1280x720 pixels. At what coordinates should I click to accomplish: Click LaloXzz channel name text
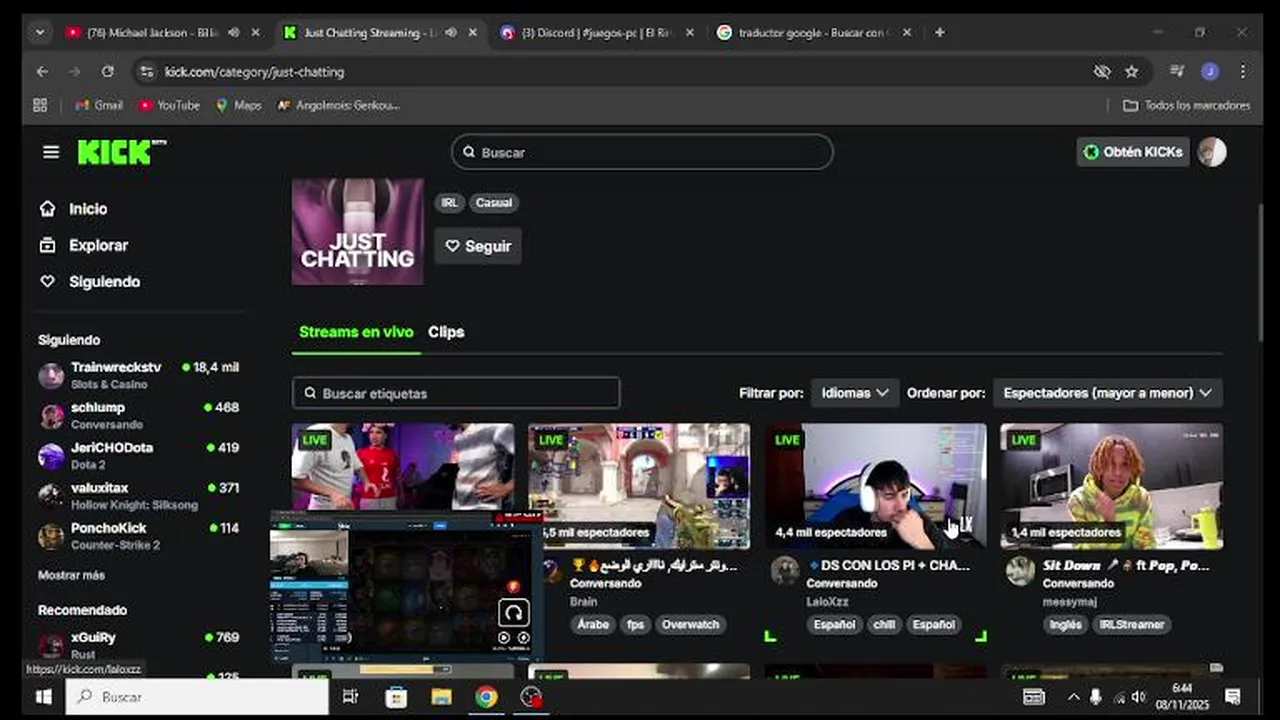coord(826,602)
